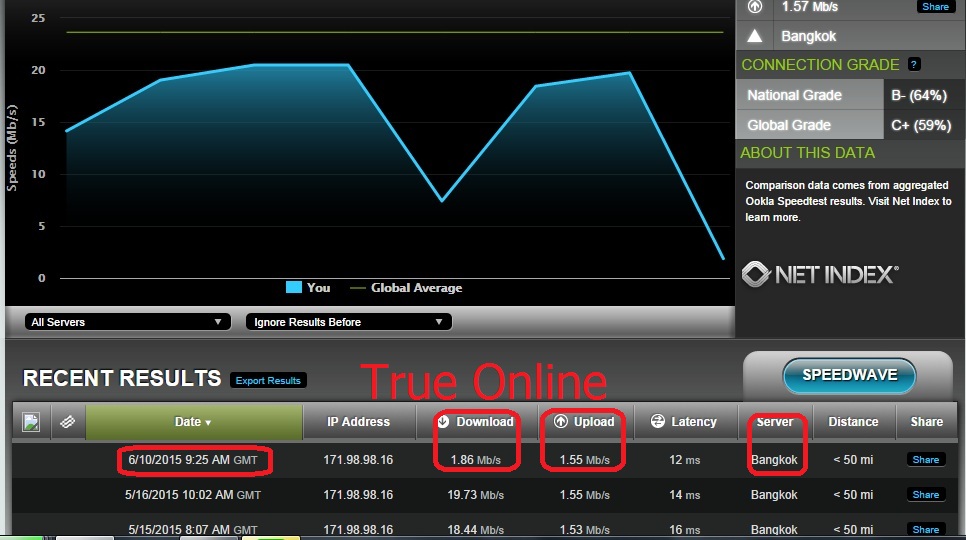Click the 12 ms latency value
This screenshot has height=540, width=966.
tap(684, 460)
